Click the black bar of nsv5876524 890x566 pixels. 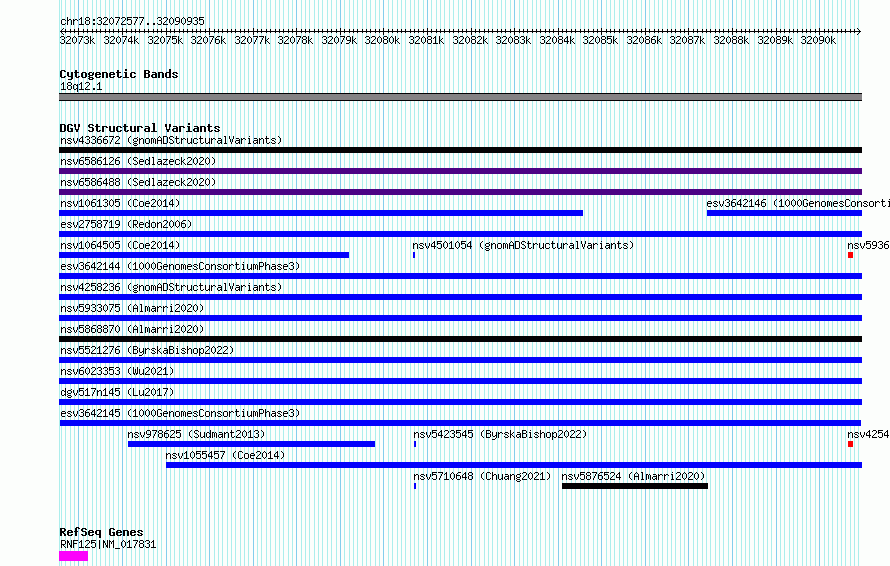[635, 486]
